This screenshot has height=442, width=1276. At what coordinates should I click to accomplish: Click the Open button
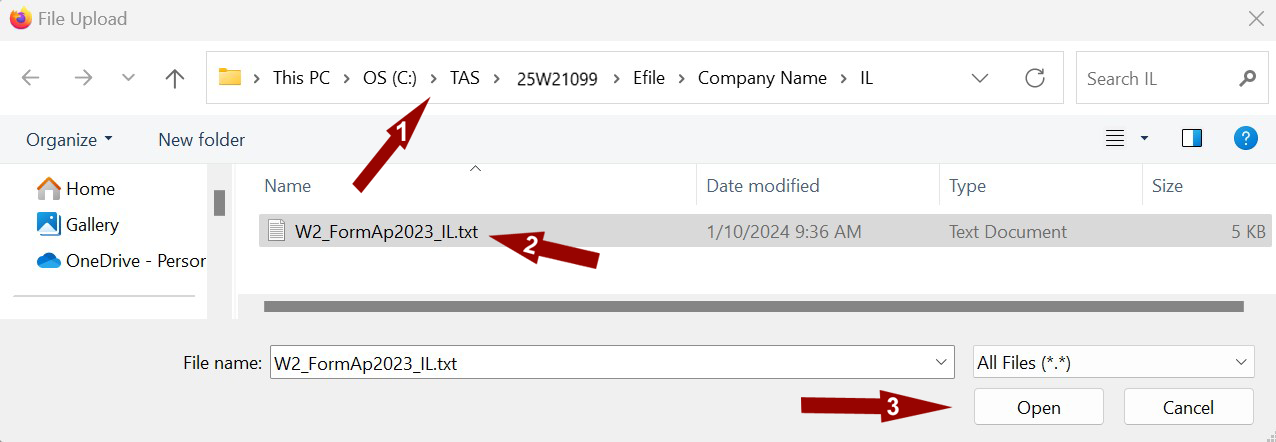(x=1038, y=407)
